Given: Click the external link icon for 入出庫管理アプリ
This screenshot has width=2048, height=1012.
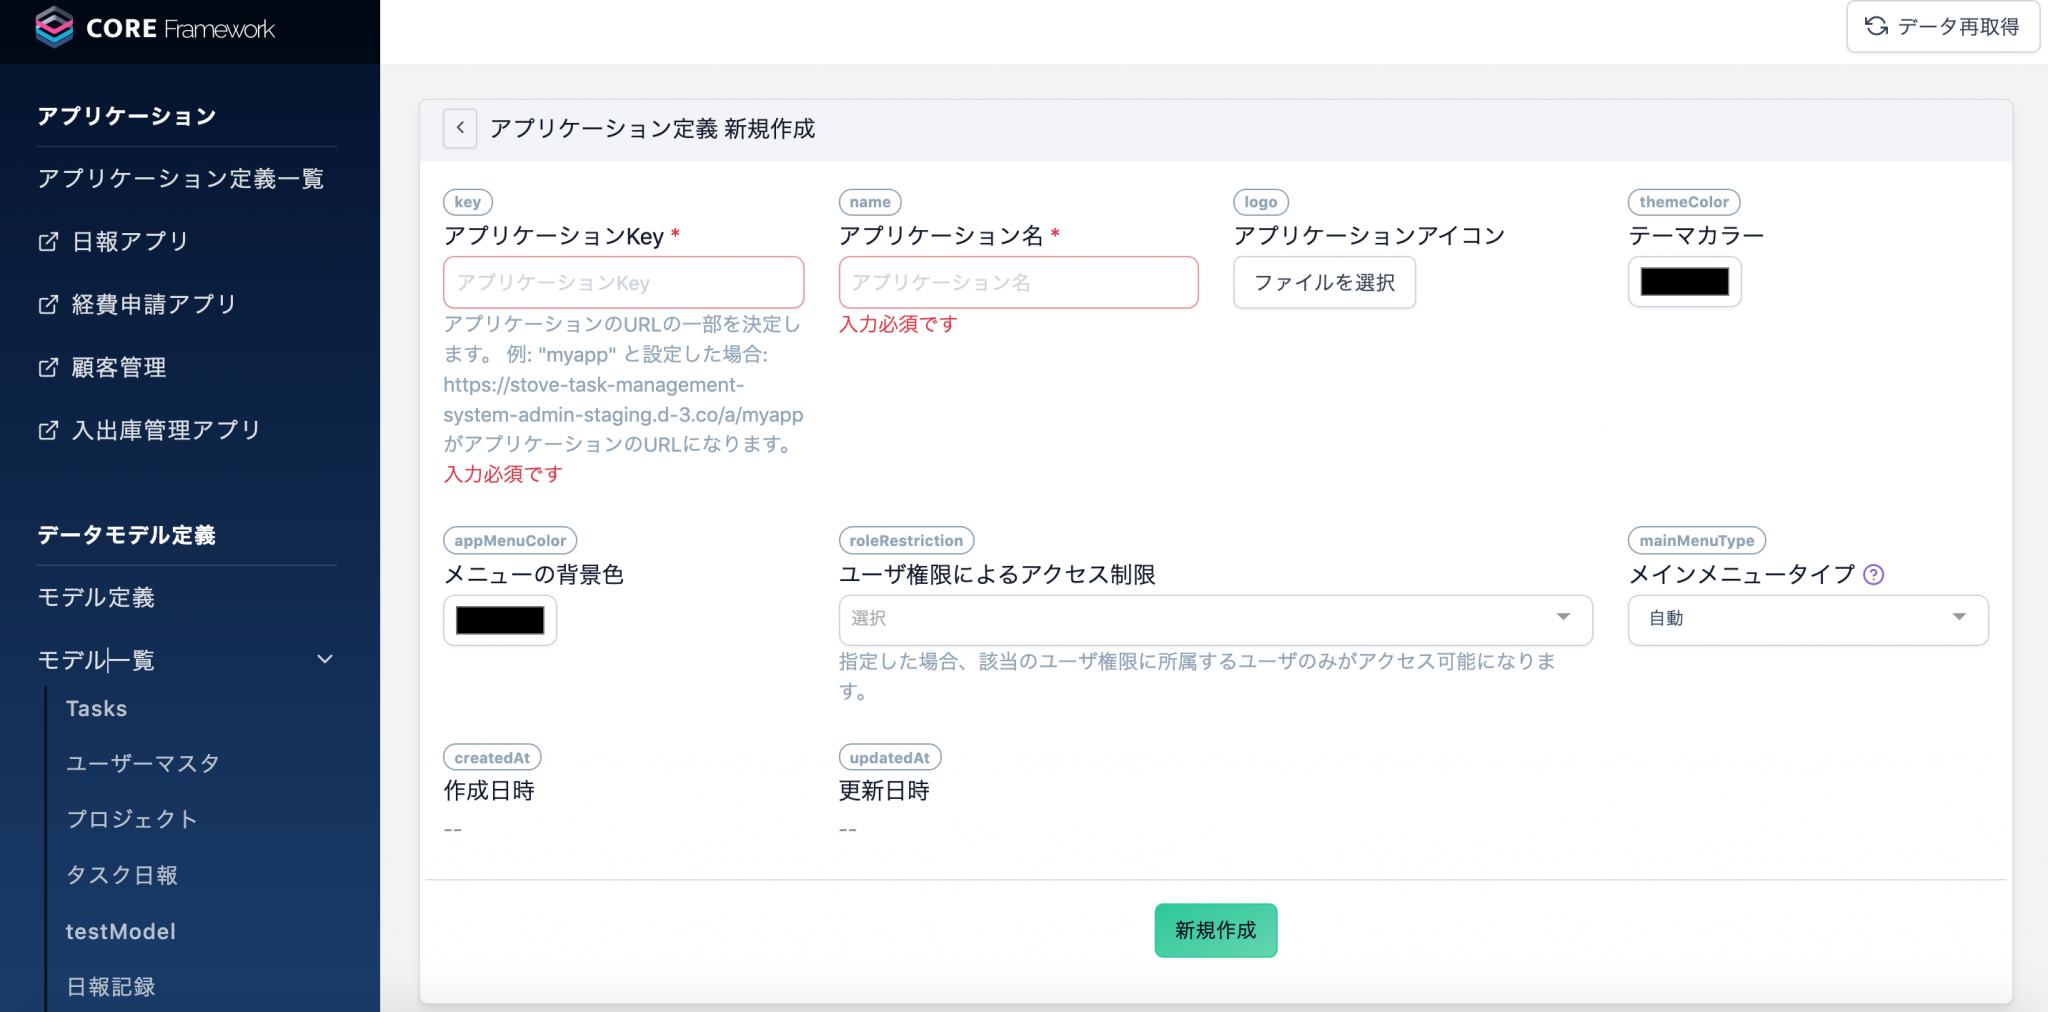Looking at the screenshot, I should pyautogui.click(x=47, y=430).
